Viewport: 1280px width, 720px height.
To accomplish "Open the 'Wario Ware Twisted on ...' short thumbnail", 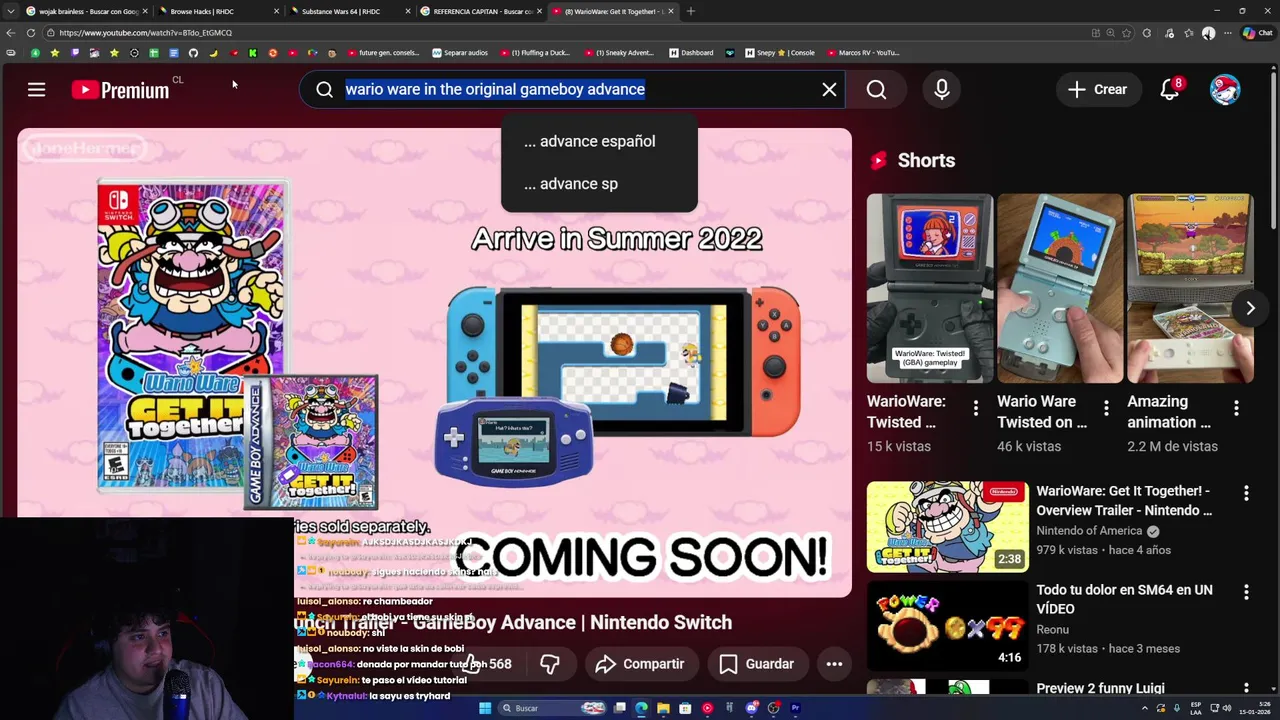I will coord(1060,288).
